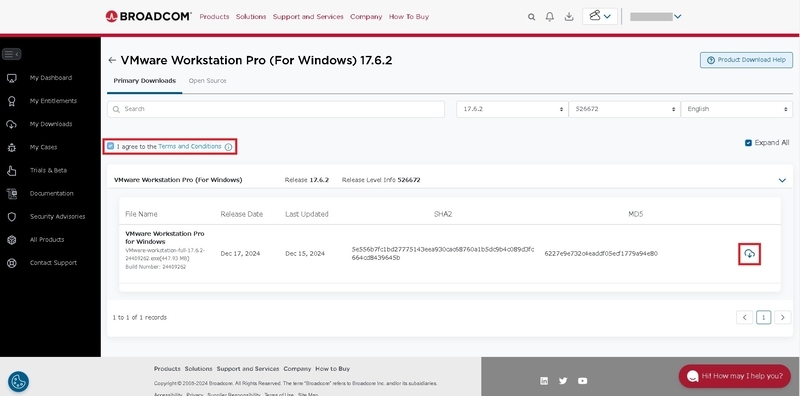
Task: Click into the downloads Search field
Action: 276,109
